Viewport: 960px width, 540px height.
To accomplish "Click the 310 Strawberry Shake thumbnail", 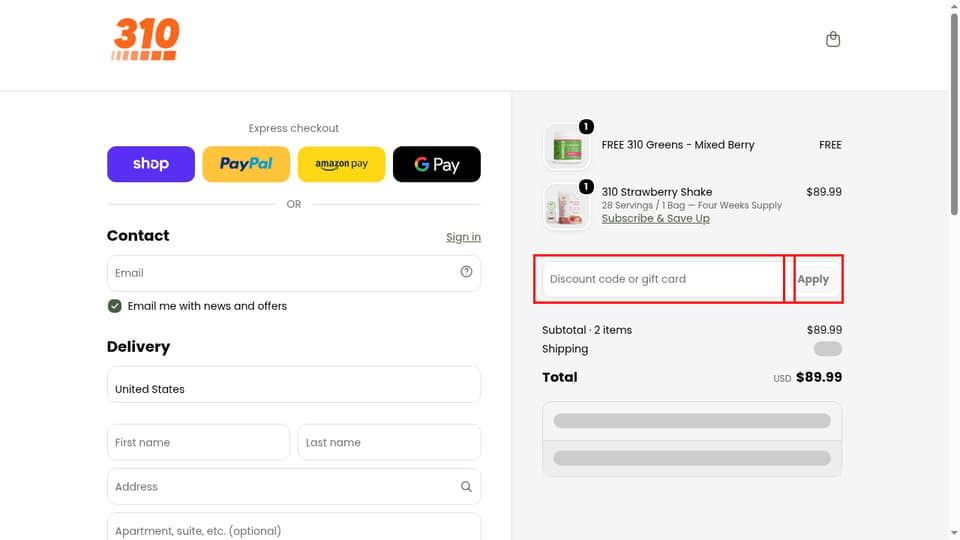I will [x=567, y=207].
